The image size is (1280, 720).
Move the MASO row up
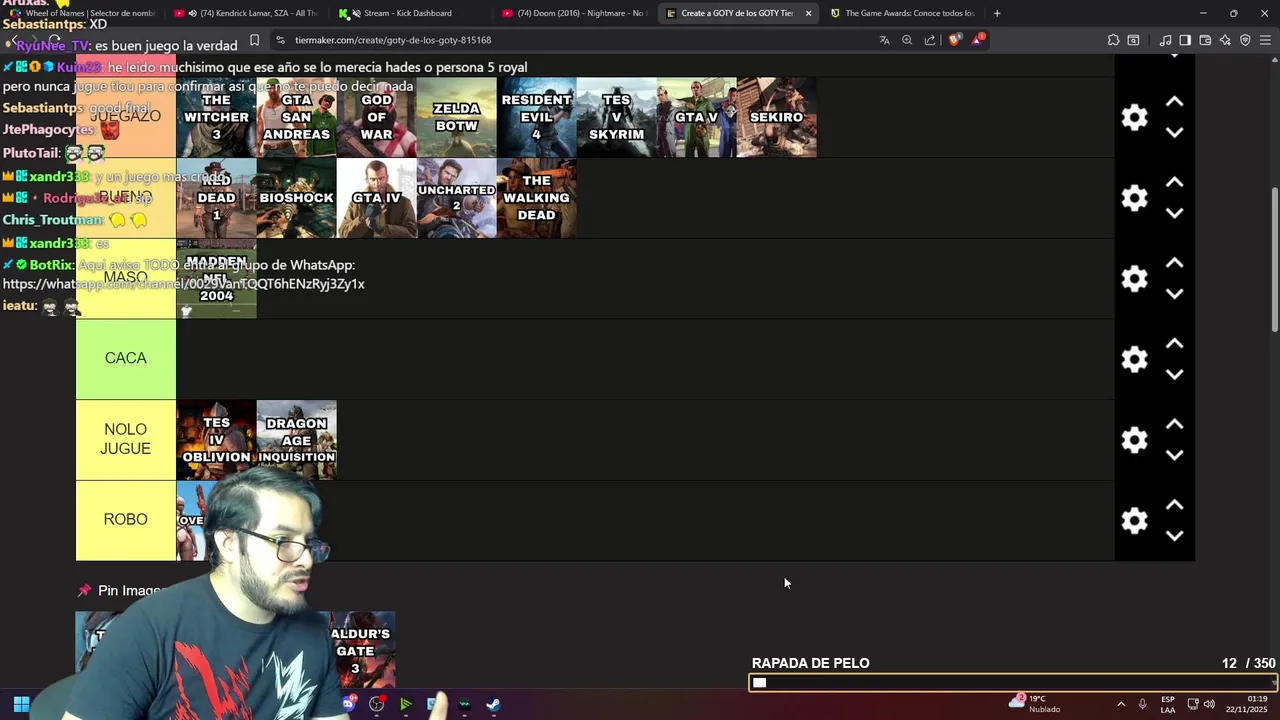point(1175,263)
